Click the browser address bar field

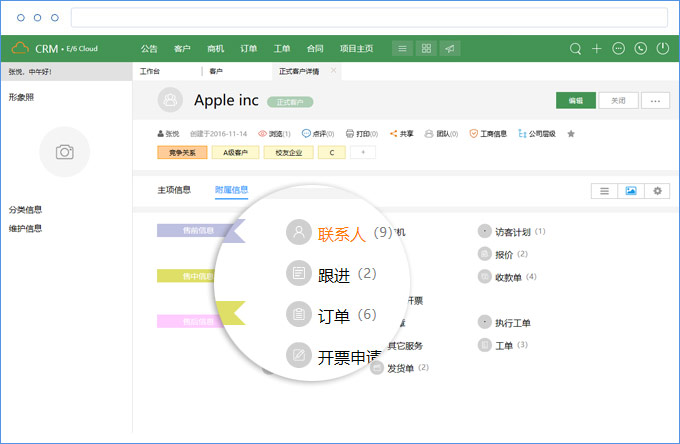point(368,18)
